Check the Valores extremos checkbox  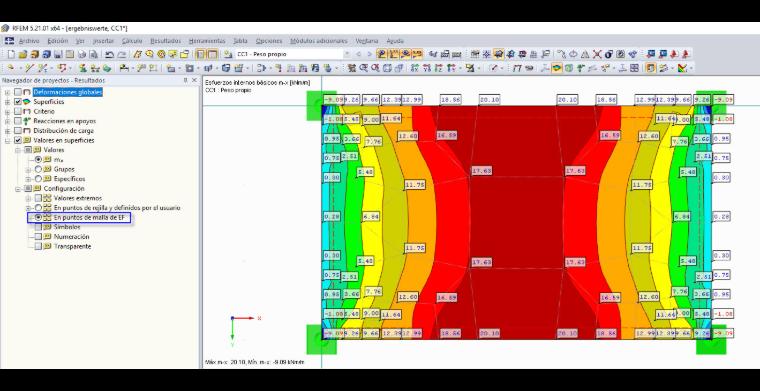click(38, 198)
